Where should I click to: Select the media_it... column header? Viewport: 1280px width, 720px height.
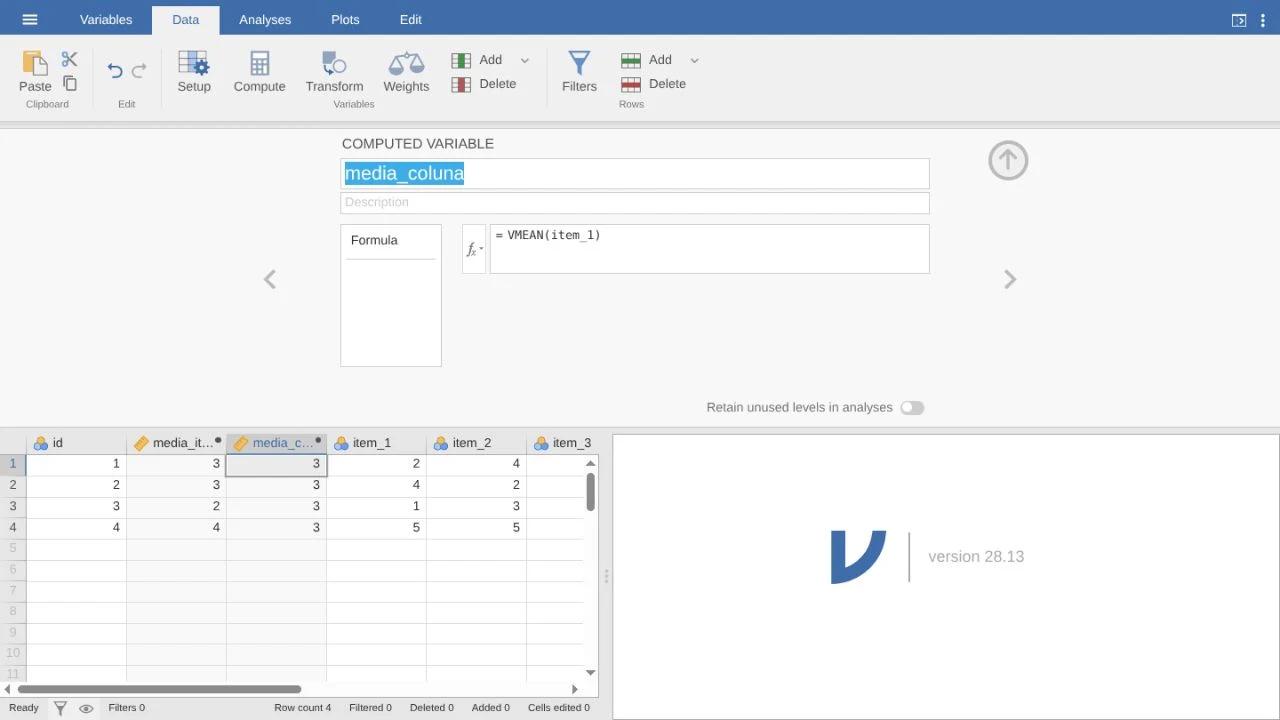(176, 443)
